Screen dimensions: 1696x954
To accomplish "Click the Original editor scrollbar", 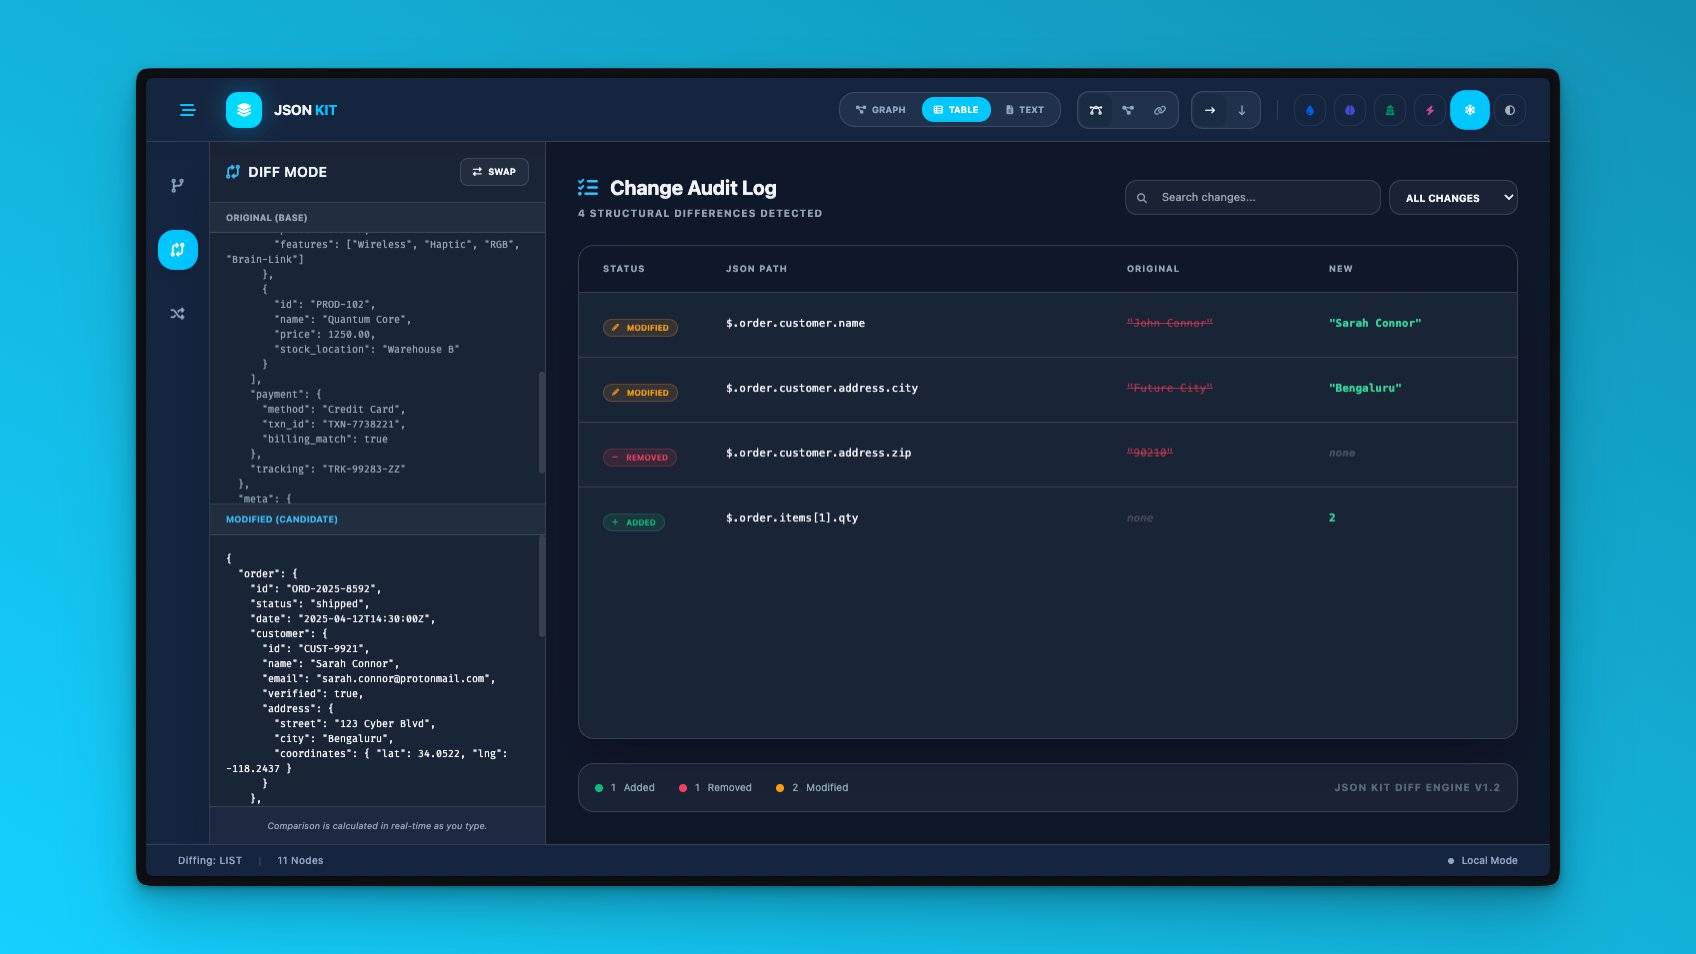I will point(542,422).
